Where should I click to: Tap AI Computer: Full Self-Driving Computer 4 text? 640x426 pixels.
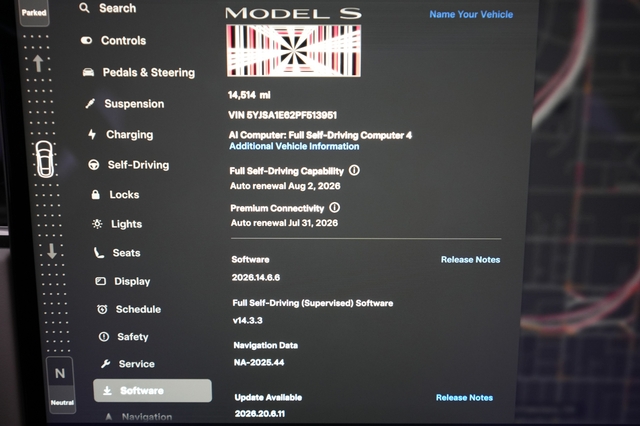(x=320, y=135)
